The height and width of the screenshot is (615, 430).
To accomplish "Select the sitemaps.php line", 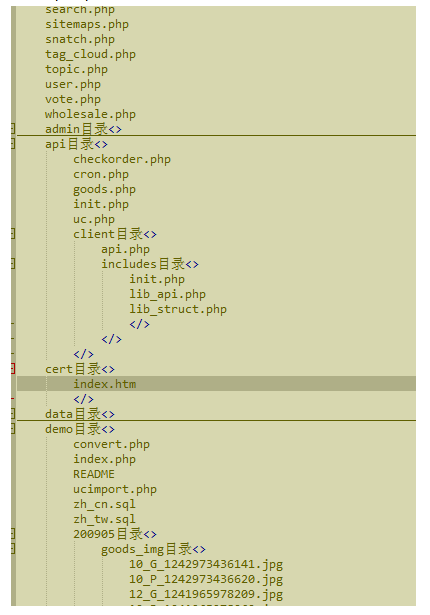I will [x=87, y=24].
